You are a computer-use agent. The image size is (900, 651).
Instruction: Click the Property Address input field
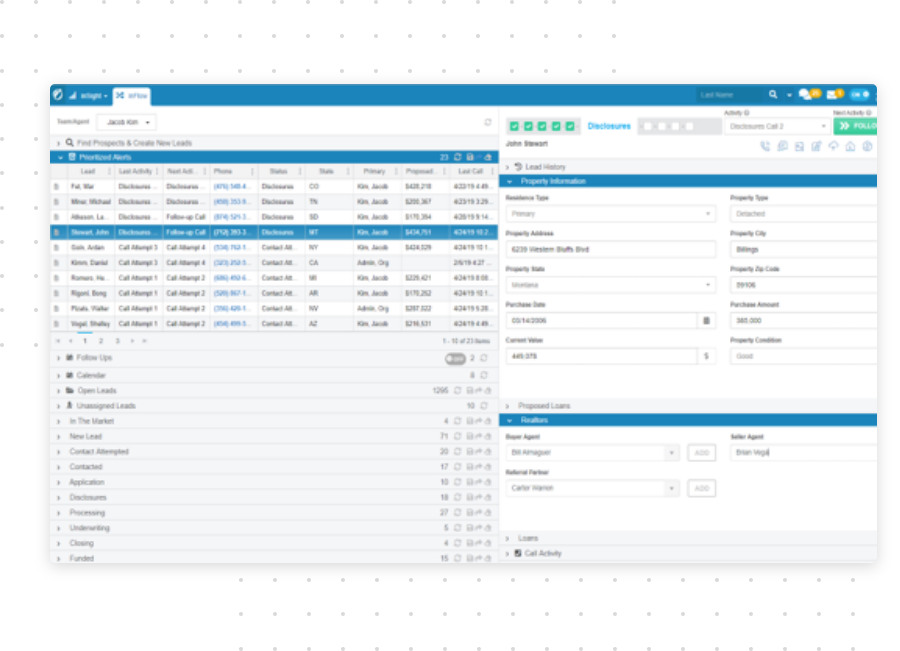[610, 249]
